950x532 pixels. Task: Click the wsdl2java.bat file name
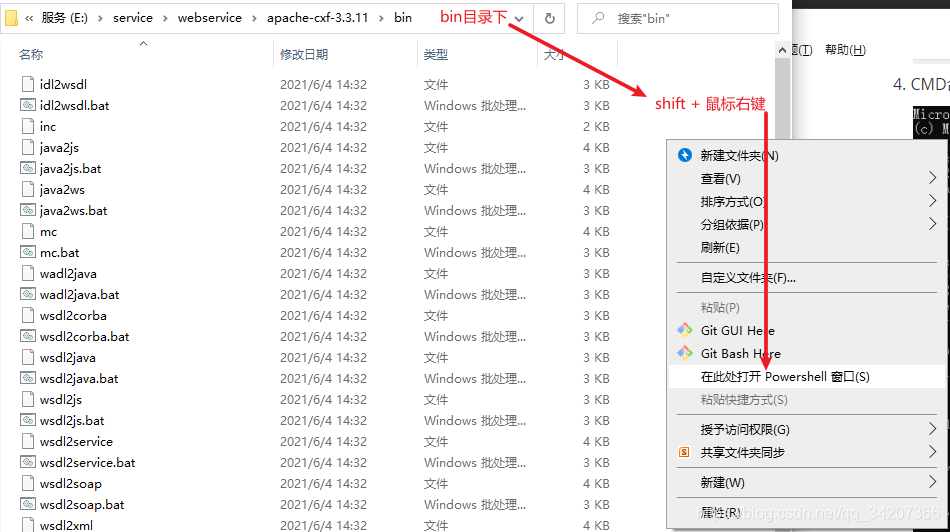click(x=79, y=379)
